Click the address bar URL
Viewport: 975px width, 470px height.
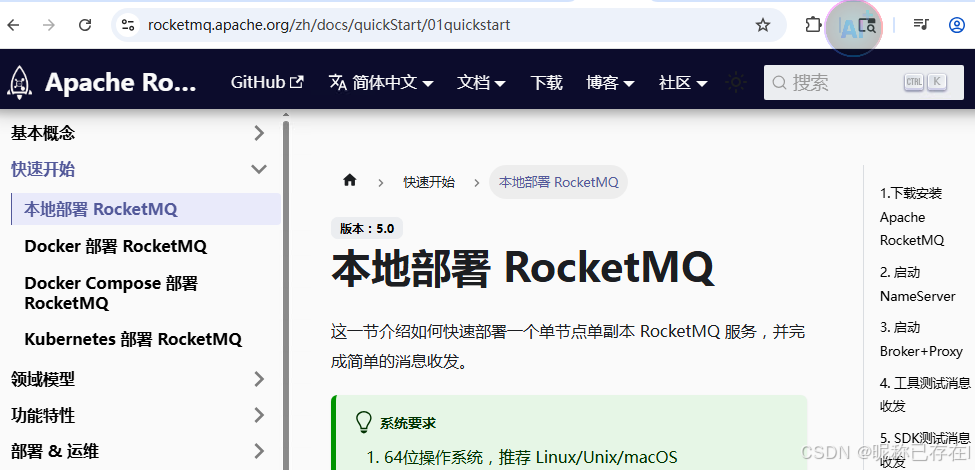(x=328, y=25)
